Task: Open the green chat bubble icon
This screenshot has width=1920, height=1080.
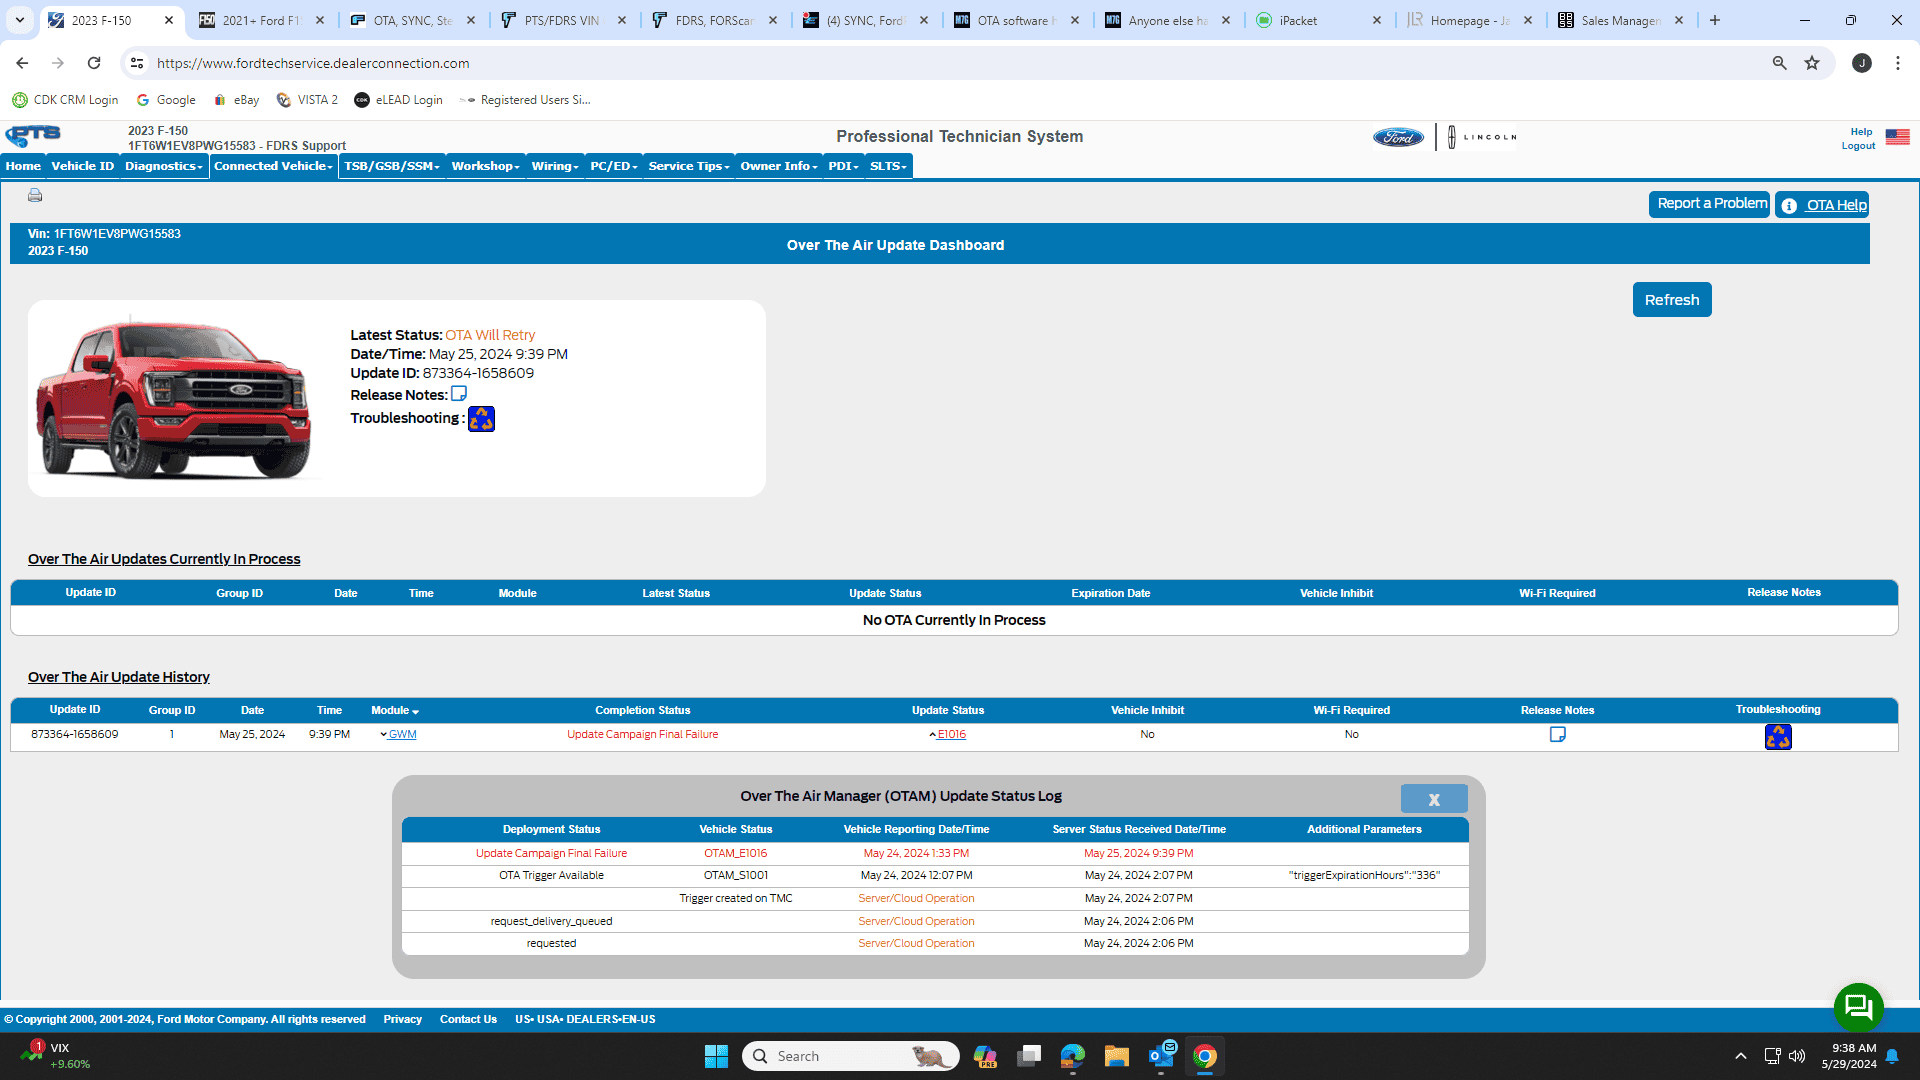Action: point(1858,1006)
